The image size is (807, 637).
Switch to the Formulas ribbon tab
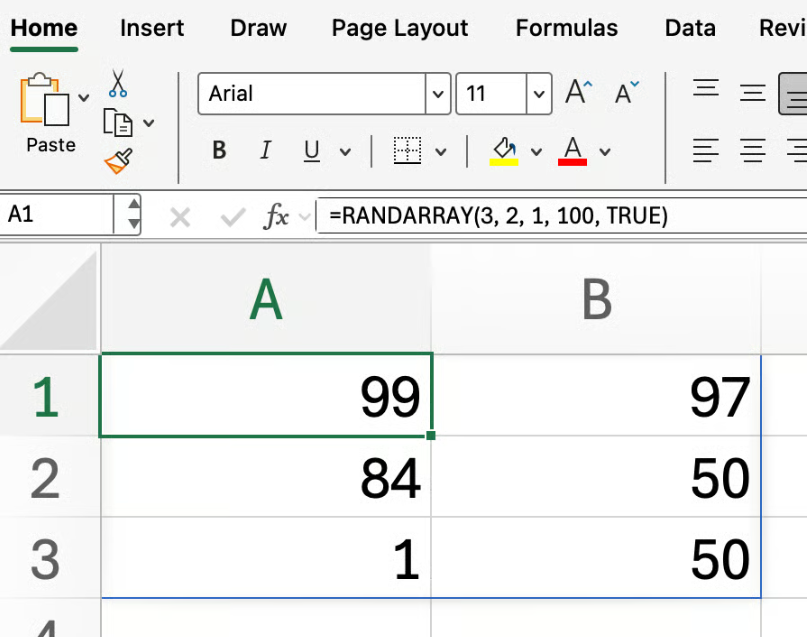[566, 28]
